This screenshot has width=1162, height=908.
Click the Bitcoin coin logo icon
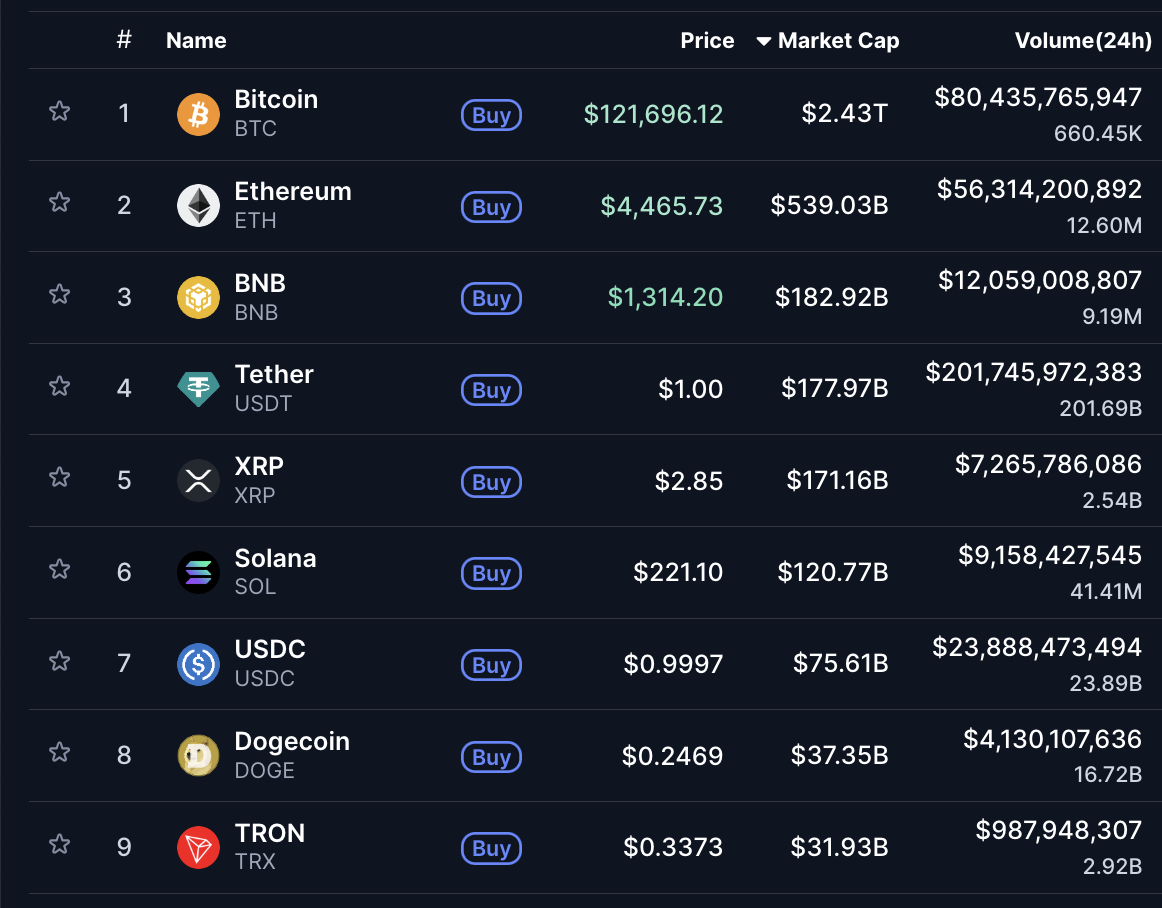click(x=198, y=114)
